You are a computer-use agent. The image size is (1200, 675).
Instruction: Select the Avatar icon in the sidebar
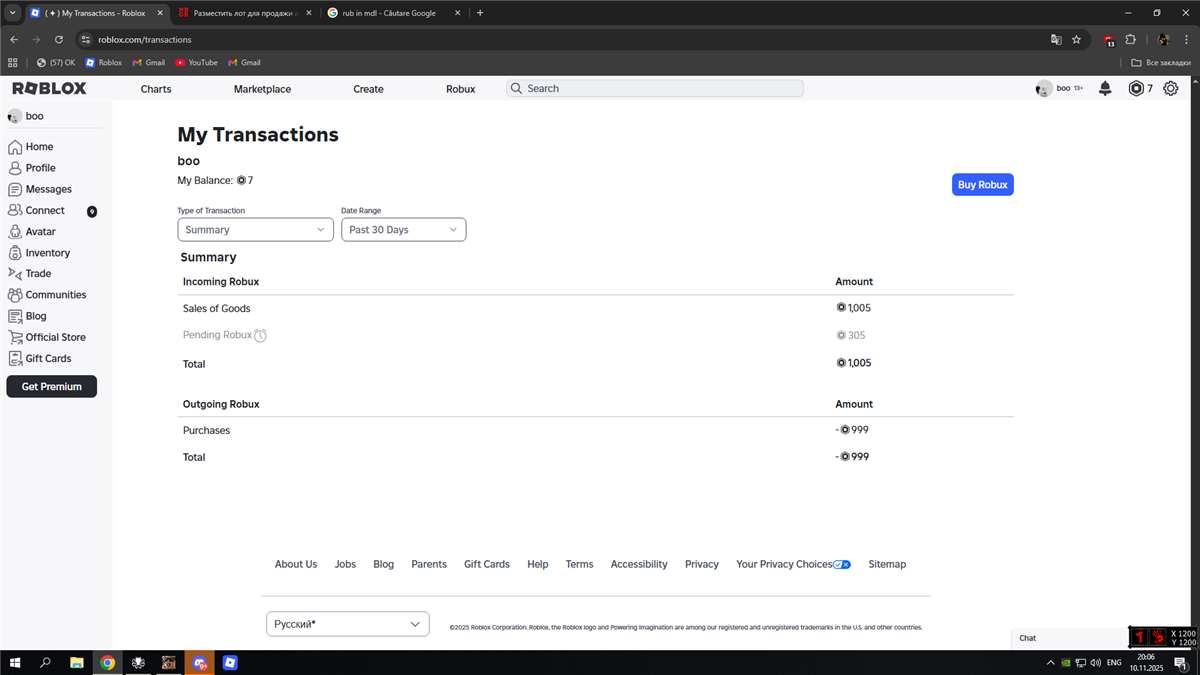coord(14,231)
